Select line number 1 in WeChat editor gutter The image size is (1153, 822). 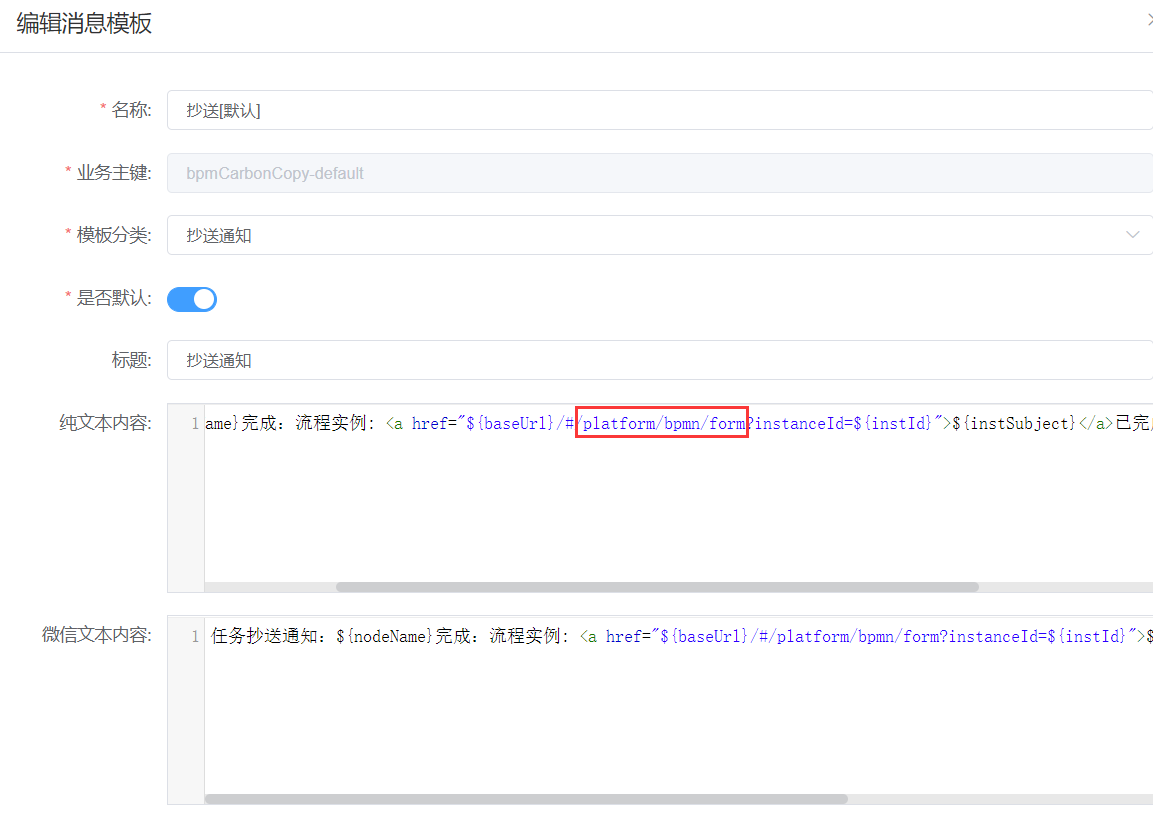tap(195, 636)
